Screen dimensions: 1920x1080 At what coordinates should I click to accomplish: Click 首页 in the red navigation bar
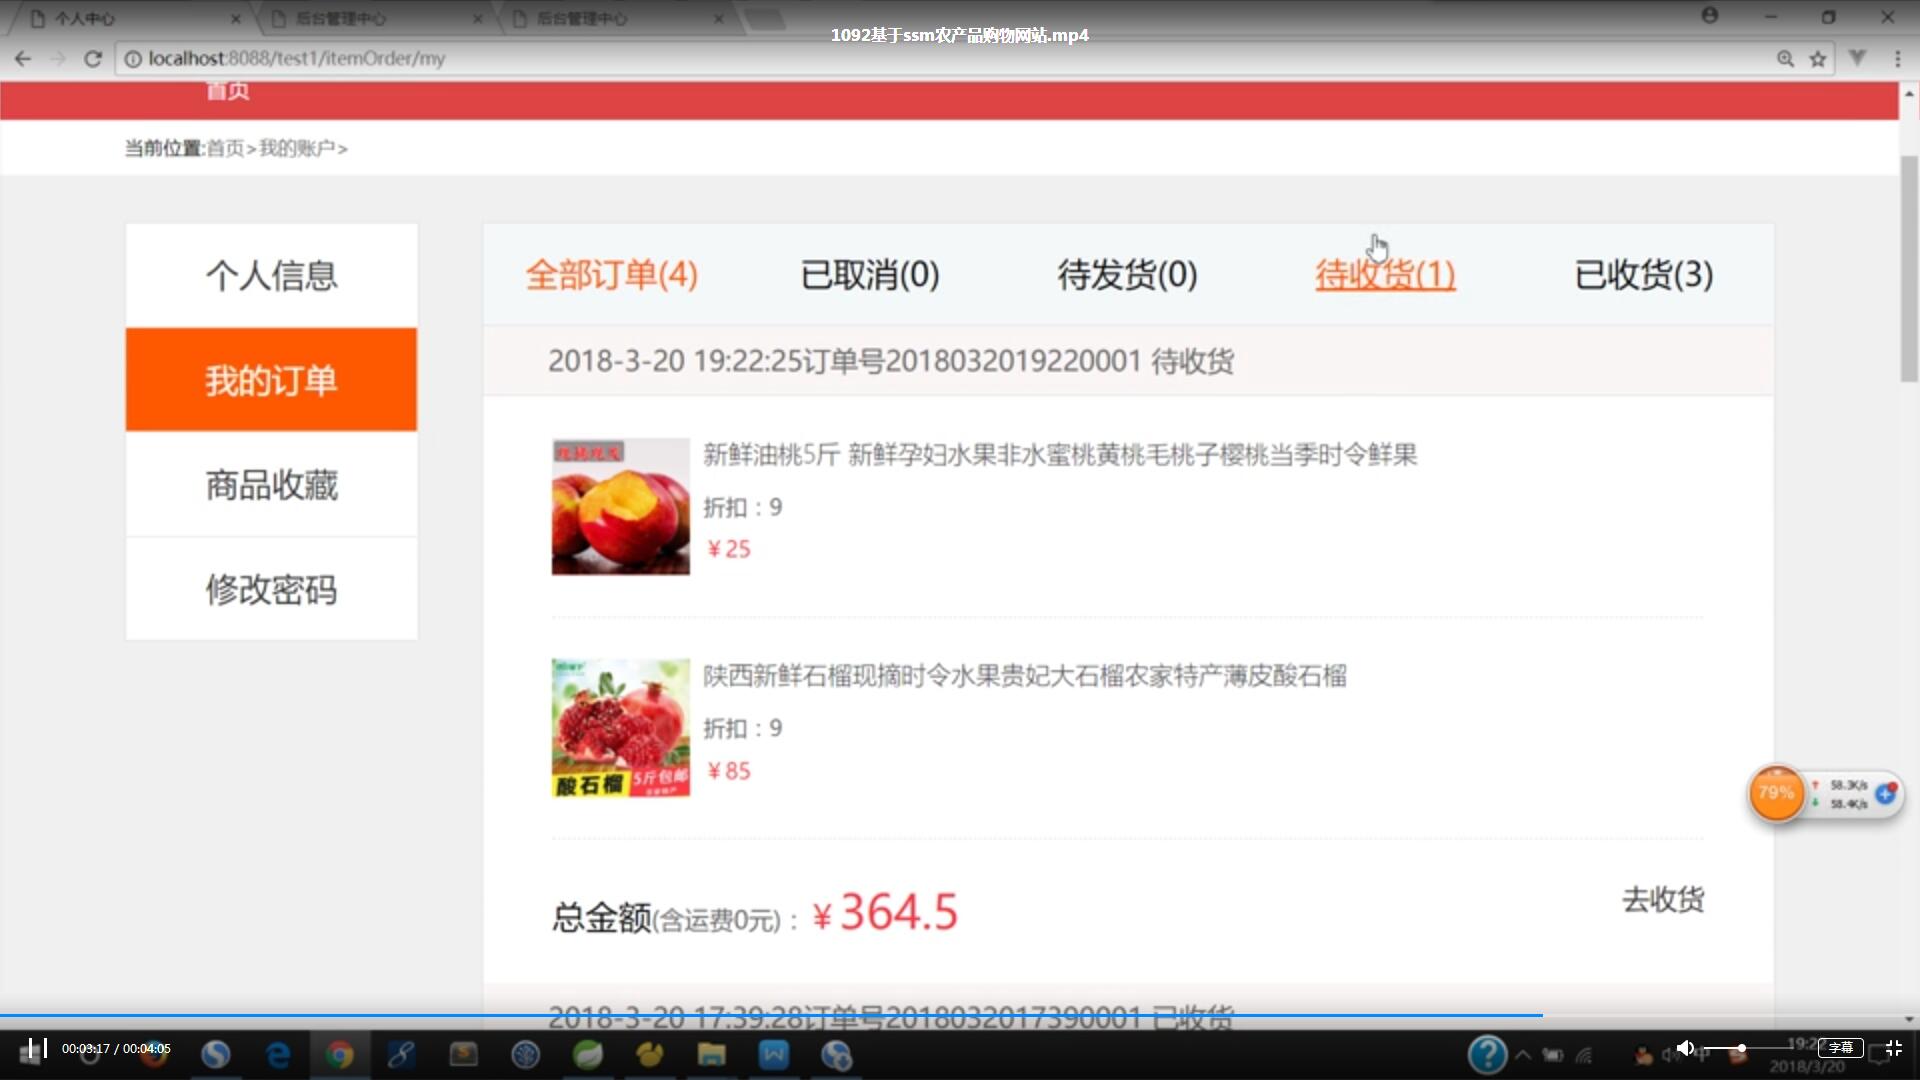[228, 91]
